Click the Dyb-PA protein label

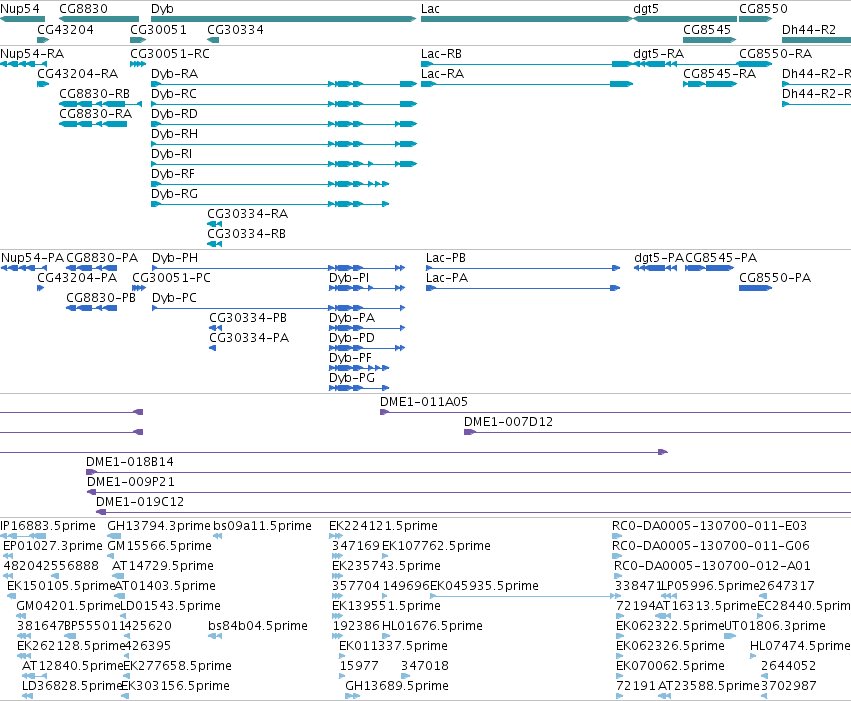[x=352, y=318]
